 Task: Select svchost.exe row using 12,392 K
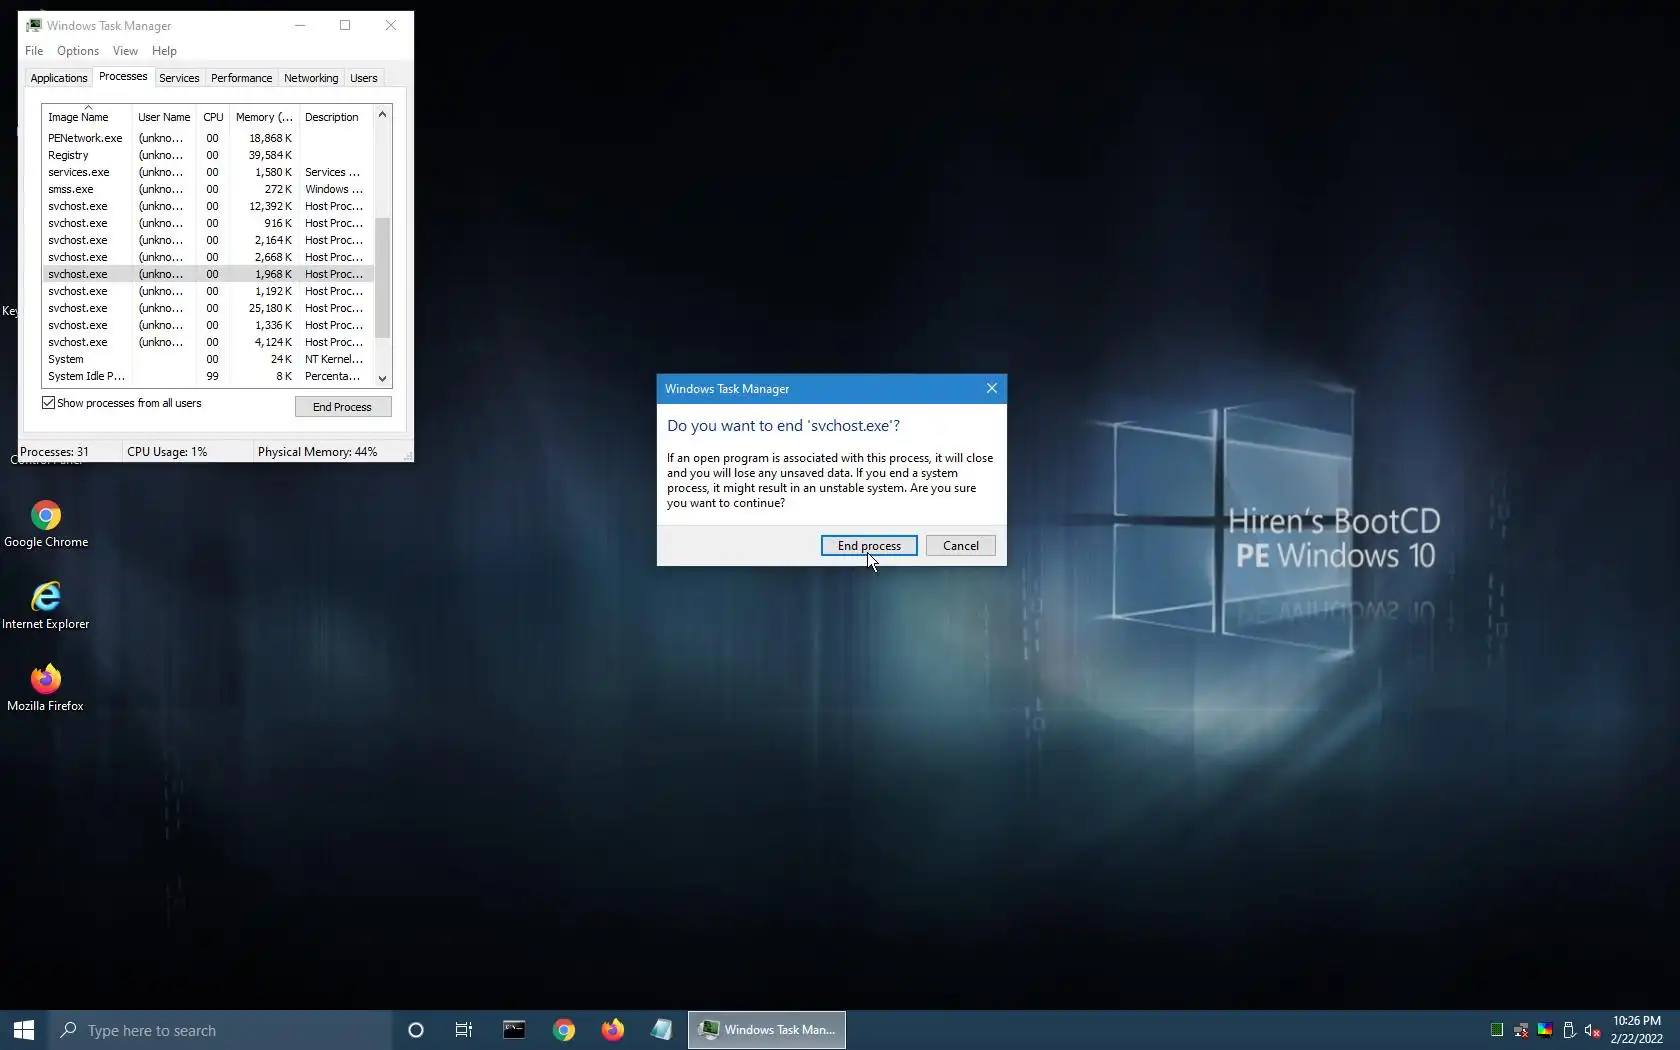coord(208,206)
